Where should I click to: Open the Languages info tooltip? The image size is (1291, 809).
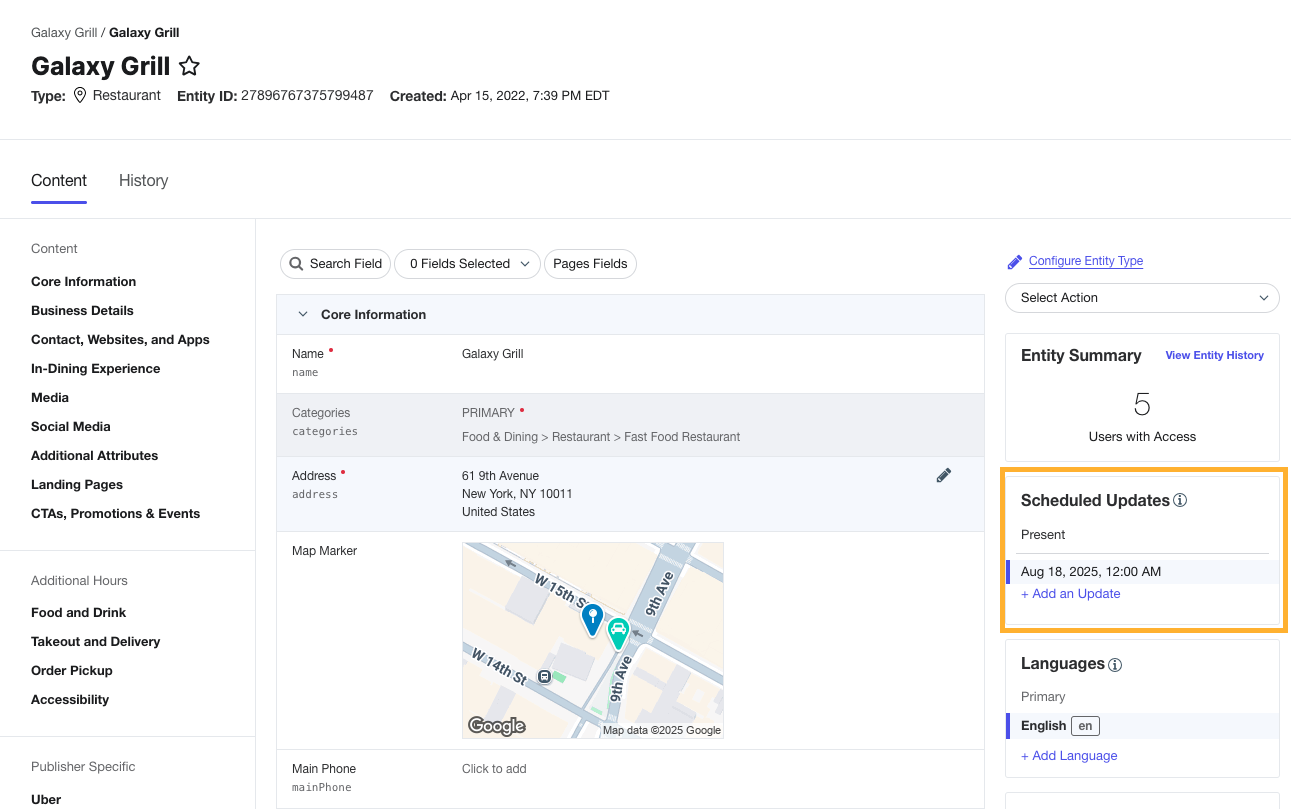1114,664
